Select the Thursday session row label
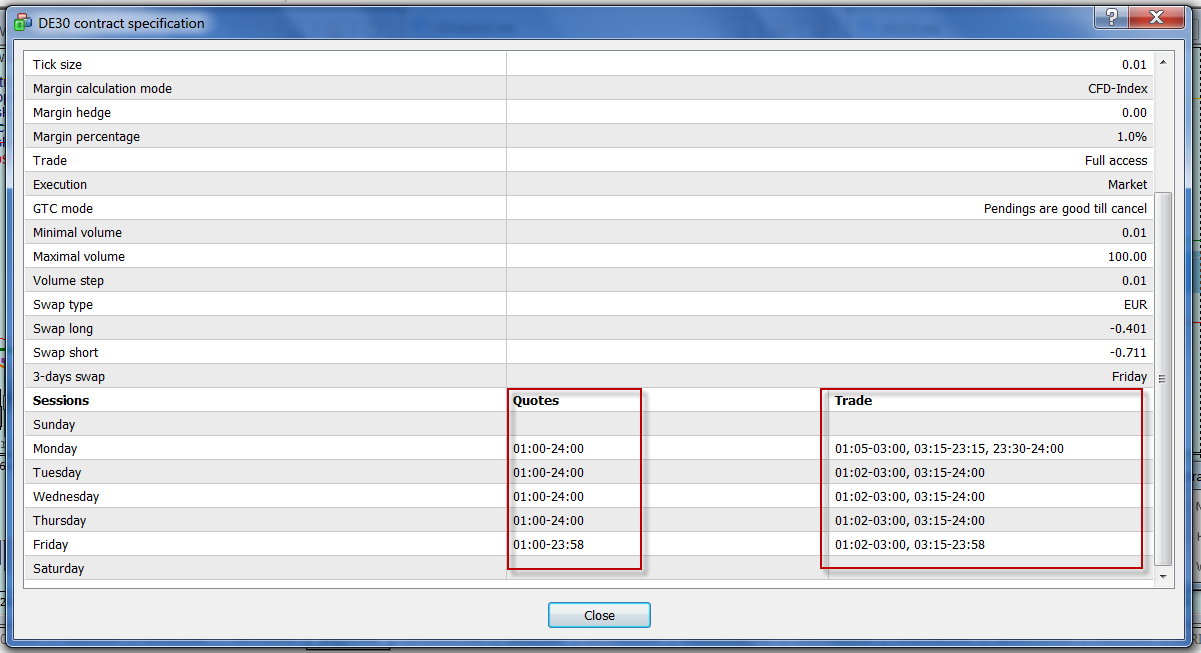This screenshot has width=1201, height=653. 60,520
